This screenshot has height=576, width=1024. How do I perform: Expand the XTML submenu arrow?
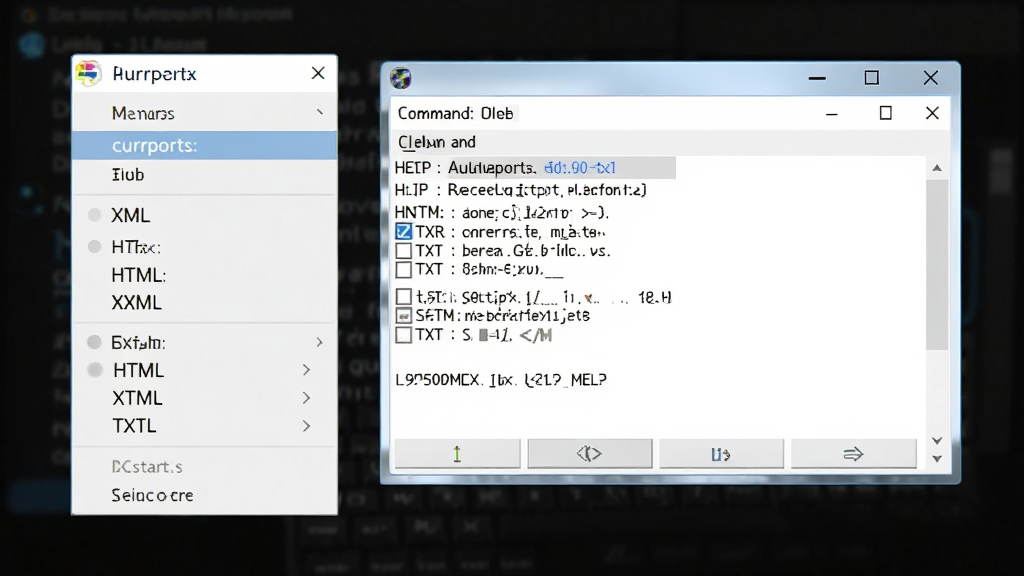tap(306, 398)
